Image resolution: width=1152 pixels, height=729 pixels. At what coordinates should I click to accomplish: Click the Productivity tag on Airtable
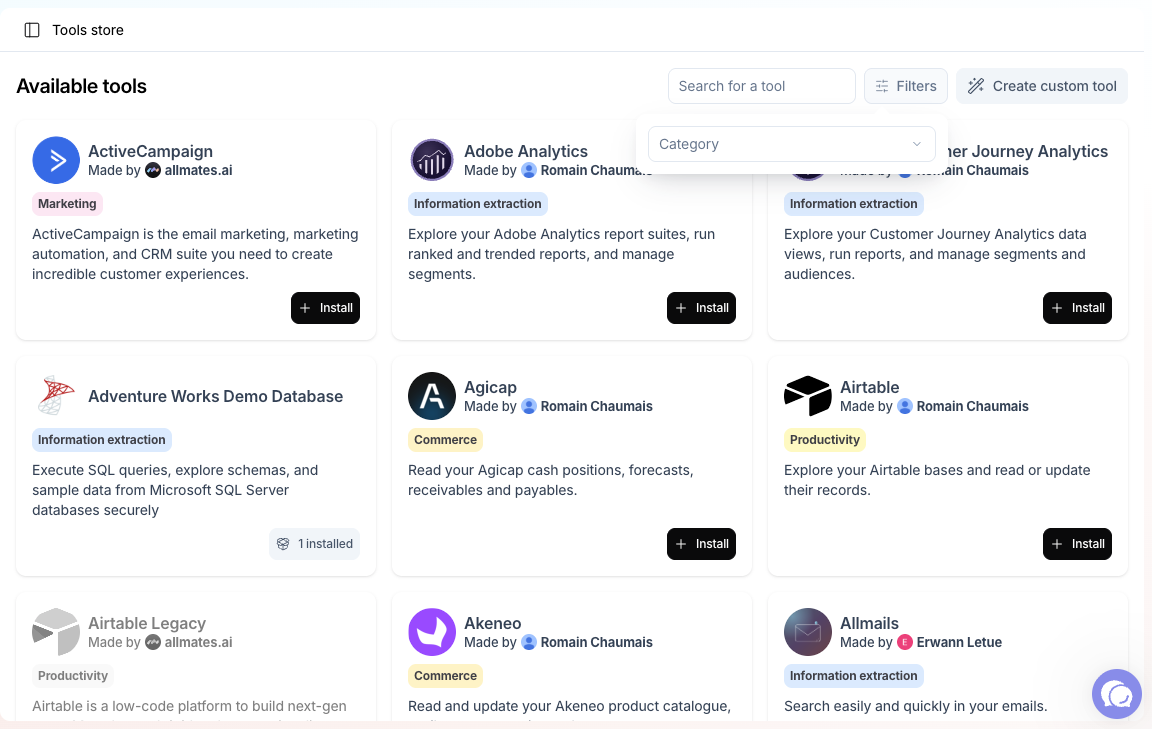coord(824,439)
